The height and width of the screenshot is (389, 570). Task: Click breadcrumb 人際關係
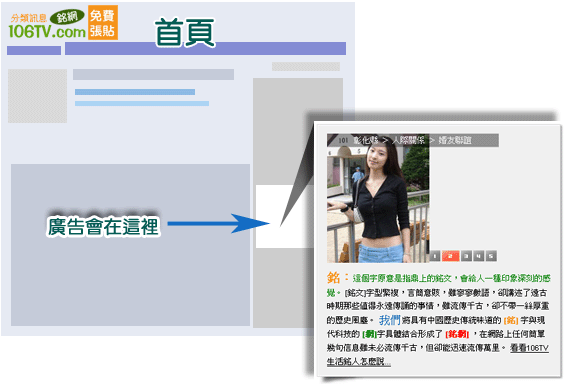tap(408, 140)
